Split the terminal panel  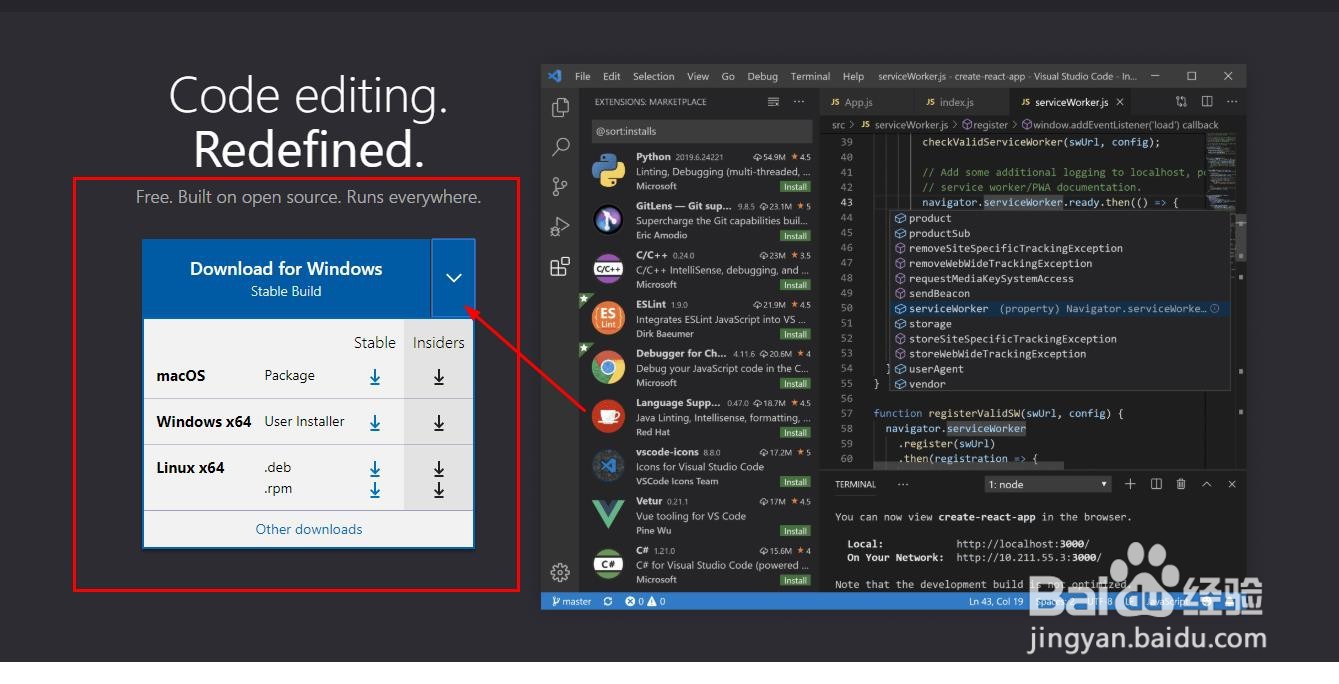tap(1156, 484)
